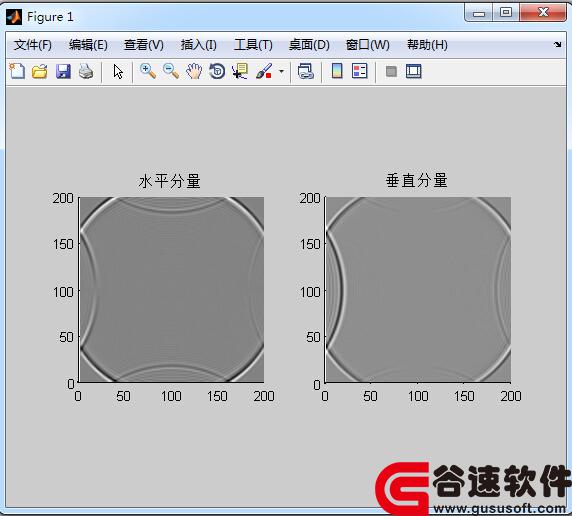Open the 工具(T) menu
Image resolution: width=572 pixels, height=516 pixels.
coord(253,45)
